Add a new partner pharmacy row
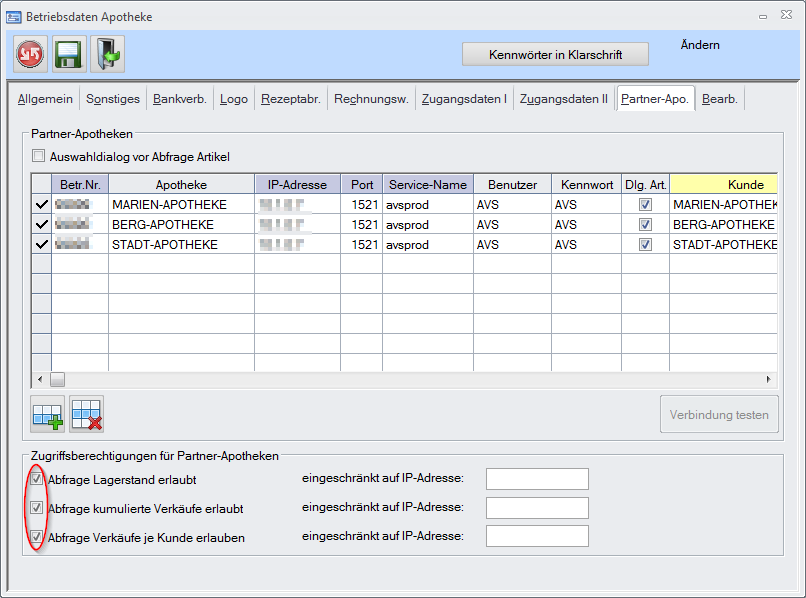The image size is (806, 598). [x=47, y=414]
